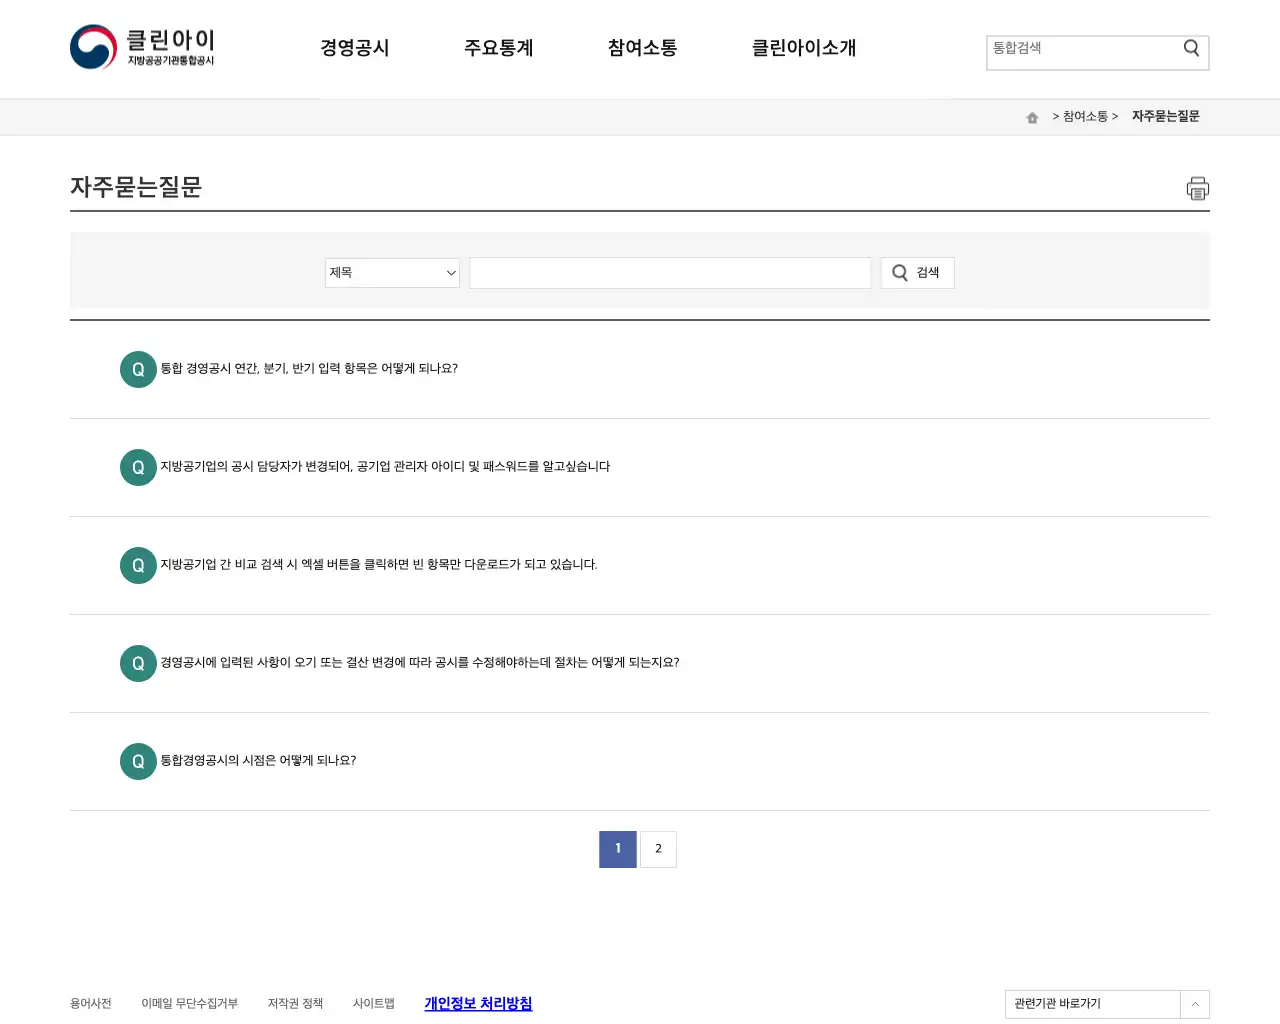Open the 개인정보 처리방침 link
Image resolution: width=1280 pixels, height=1024 pixels.
[478, 1004]
